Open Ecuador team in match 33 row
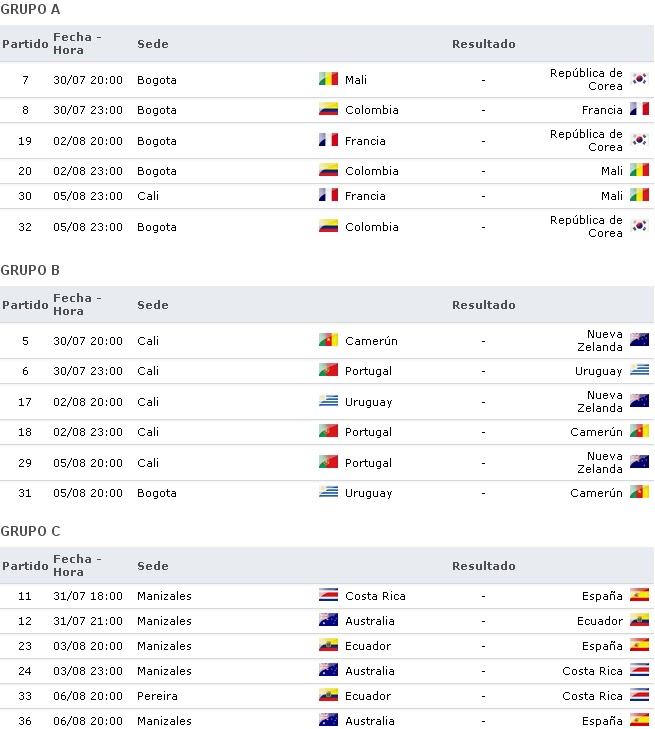Screen dimensions: 655x729 (x=368, y=696)
